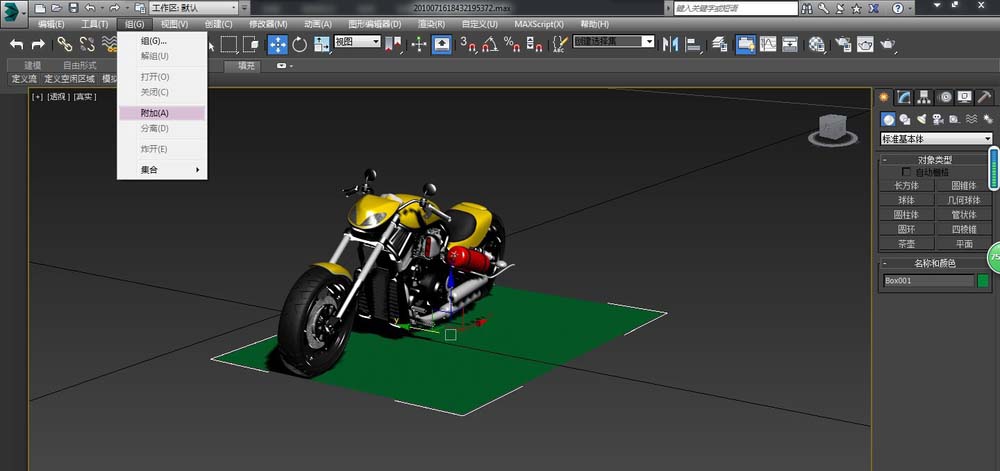Switch to the Modify panel tab
The image size is (1000, 471).
coord(904,97)
